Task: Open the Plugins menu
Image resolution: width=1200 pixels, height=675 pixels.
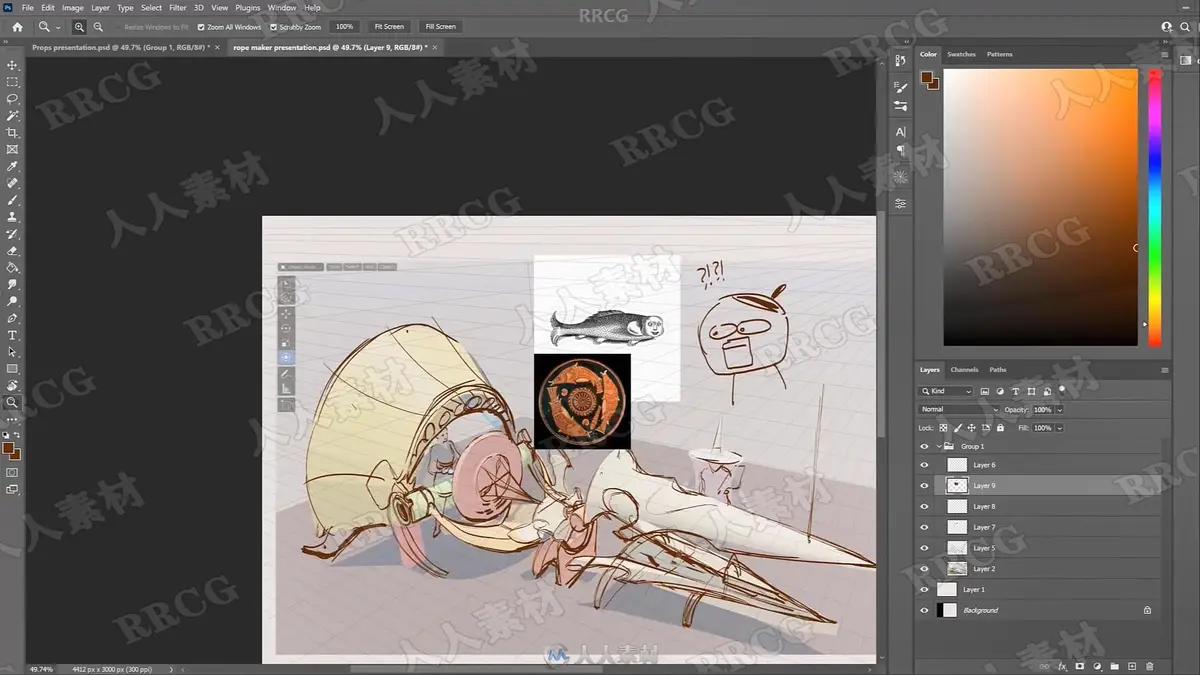Action: (x=247, y=7)
